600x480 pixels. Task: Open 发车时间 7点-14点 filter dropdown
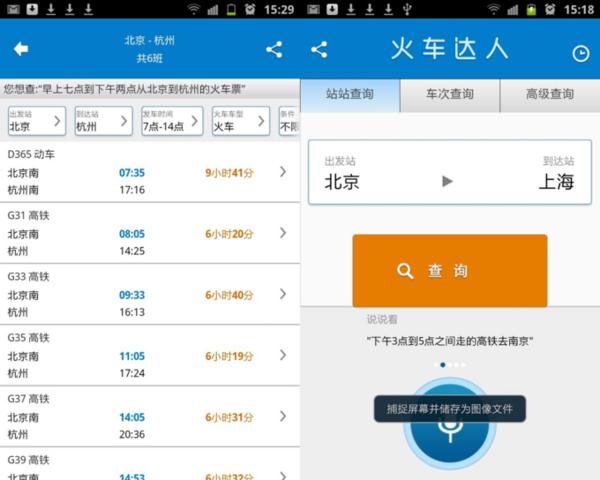click(172, 121)
